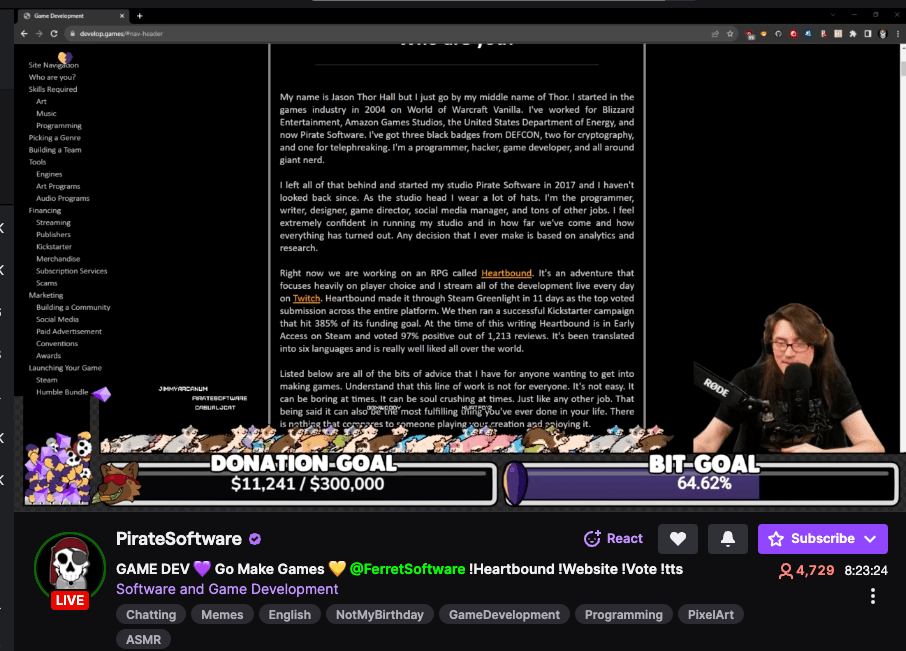The width and height of the screenshot is (906, 651).
Task: Click the ASMR tag
Action: 143,639
